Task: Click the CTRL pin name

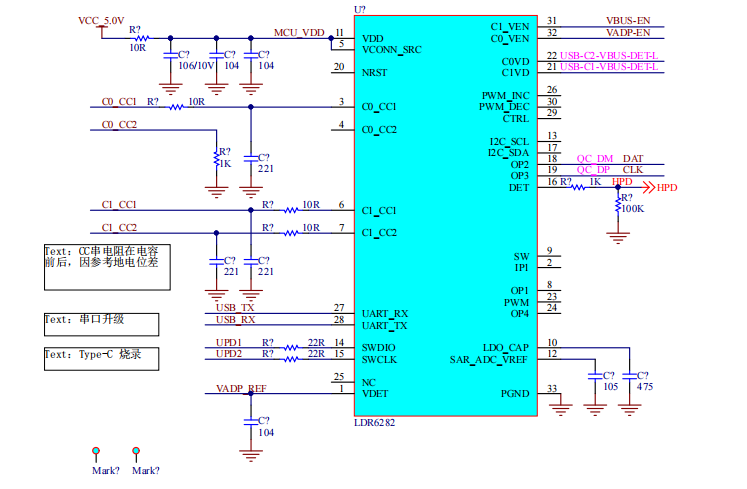Action: click(x=516, y=119)
